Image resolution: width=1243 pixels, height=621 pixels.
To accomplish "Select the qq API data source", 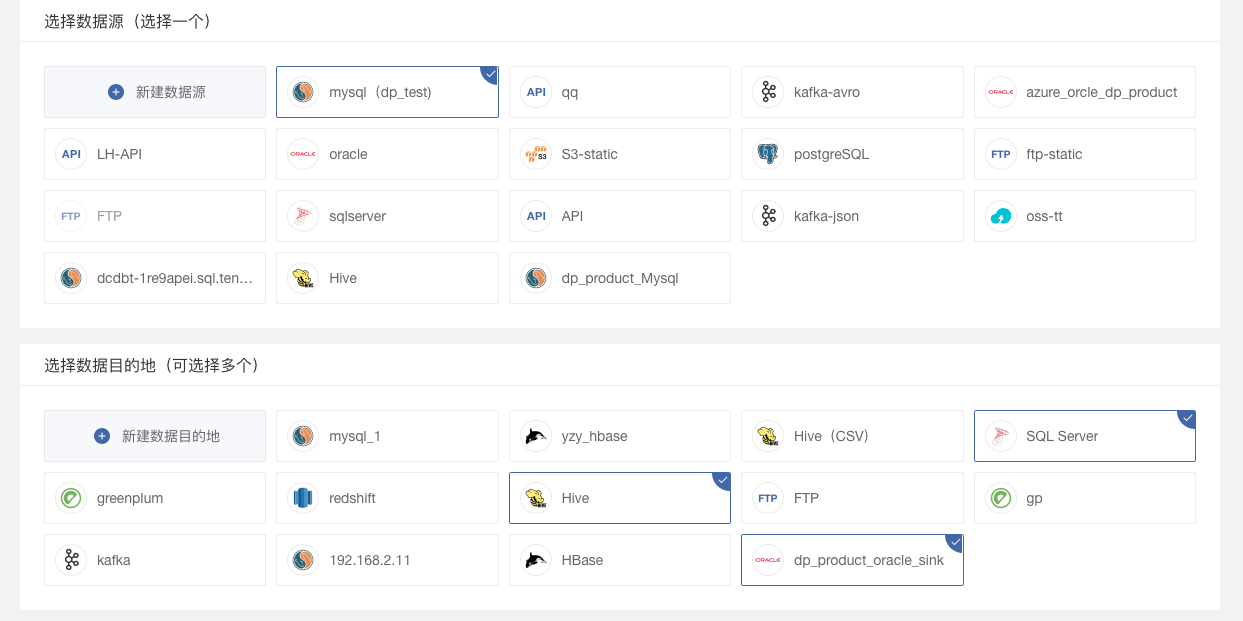I will coord(620,92).
